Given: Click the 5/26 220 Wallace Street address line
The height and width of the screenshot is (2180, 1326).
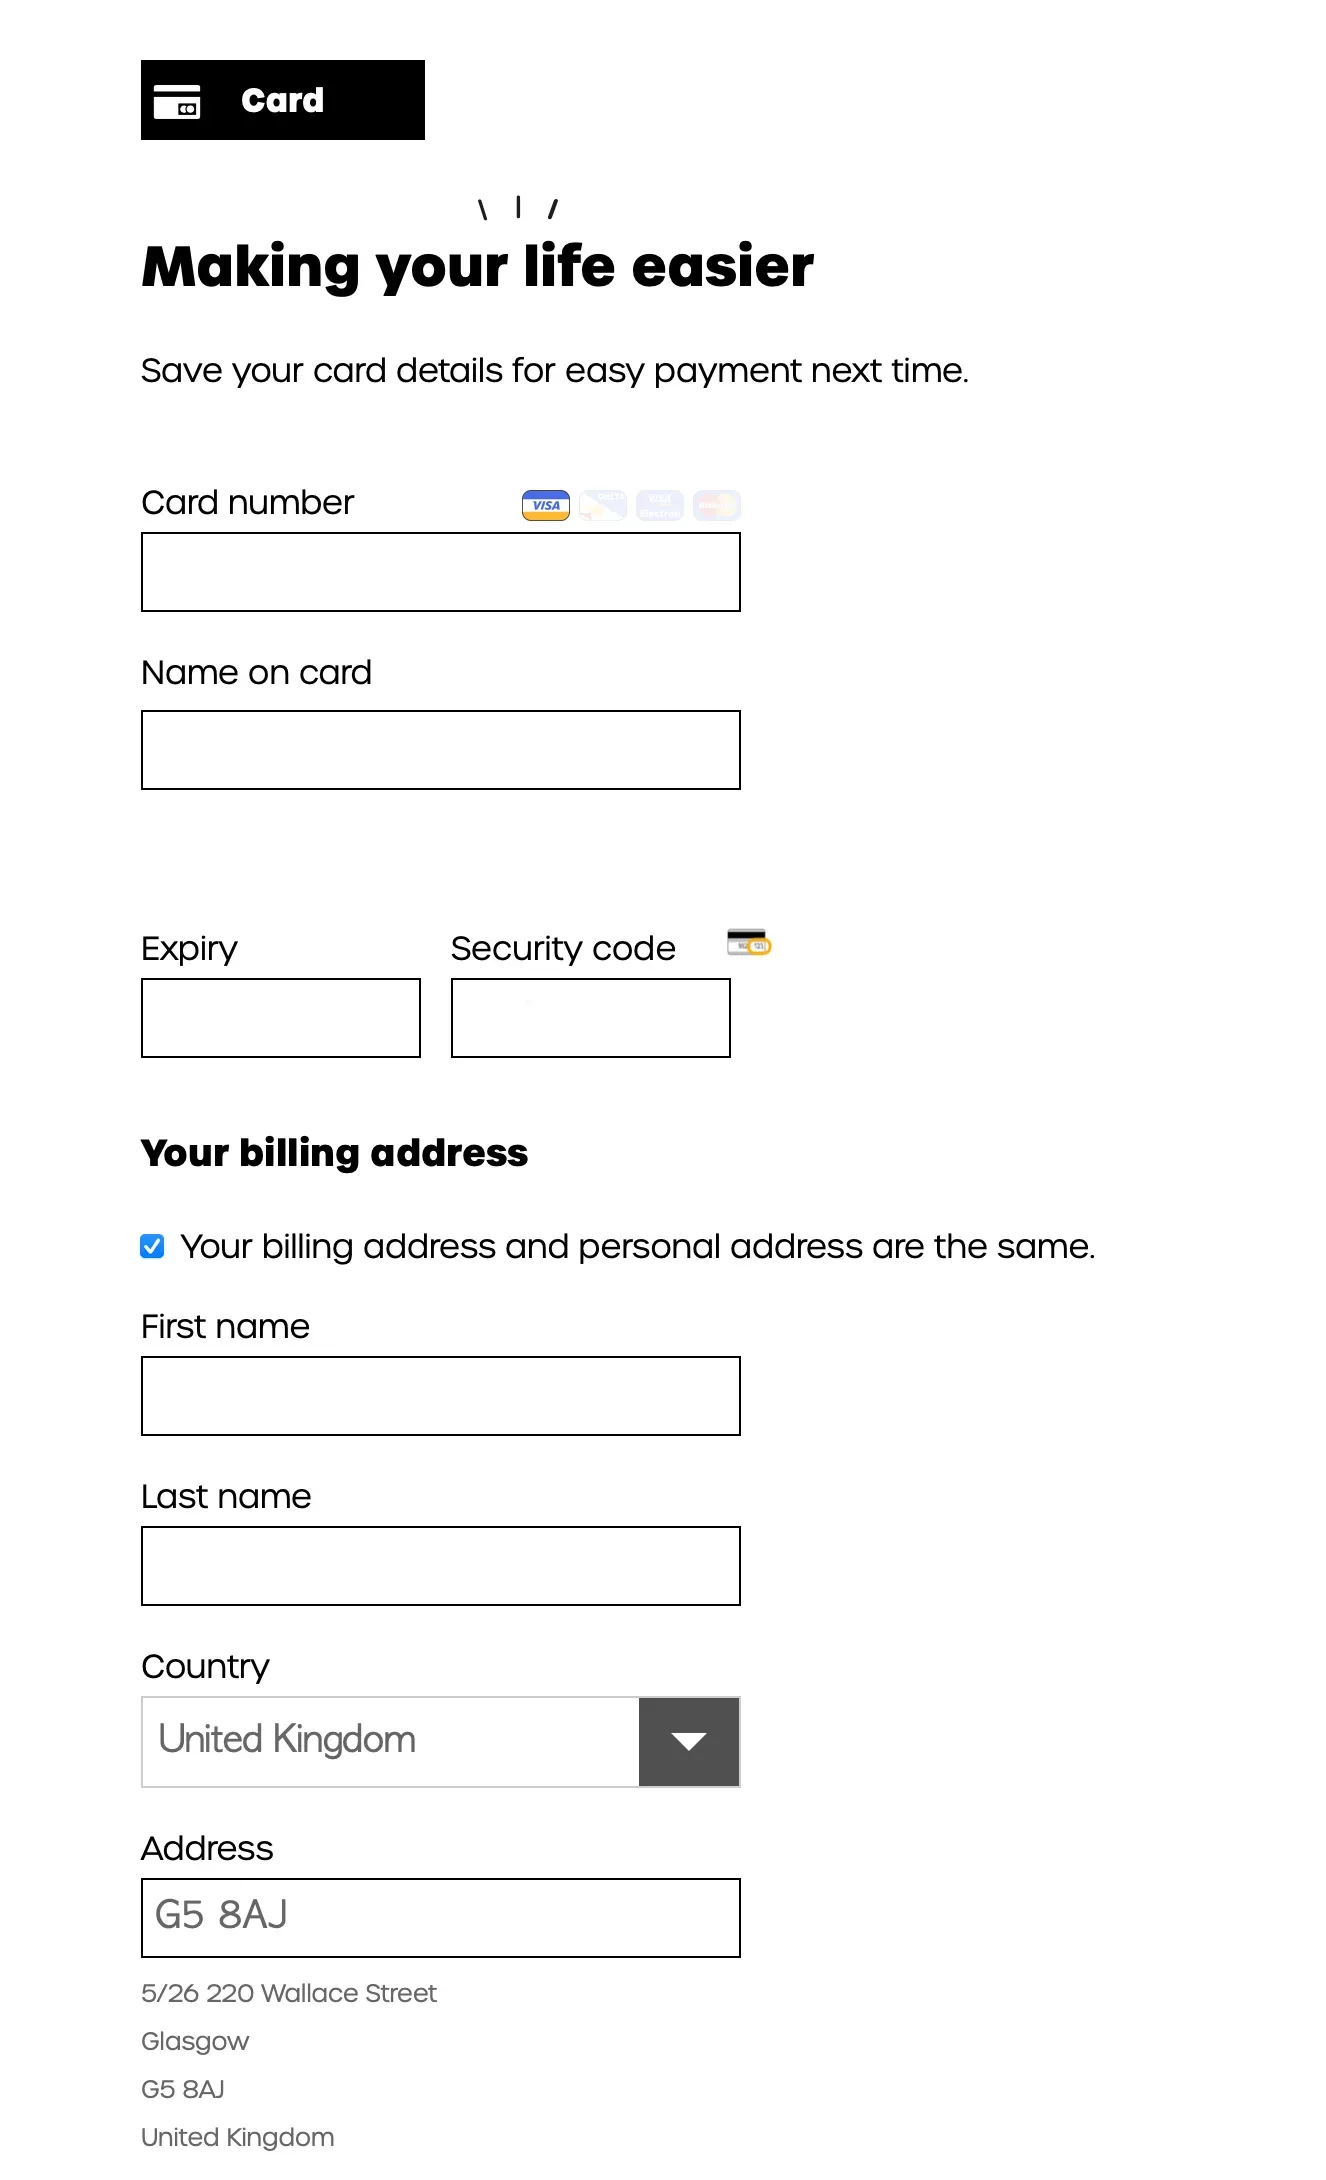Looking at the screenshot, I should tap(289, 1993).
